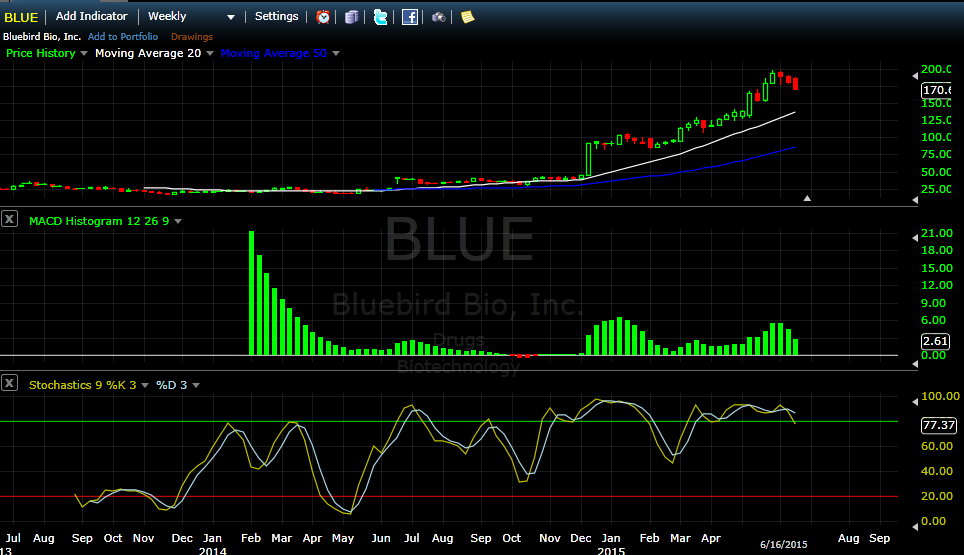The height and width of the screenshot is (555, 964).
Task: Select the Moving Average 20 label
Action: (148, 53)
